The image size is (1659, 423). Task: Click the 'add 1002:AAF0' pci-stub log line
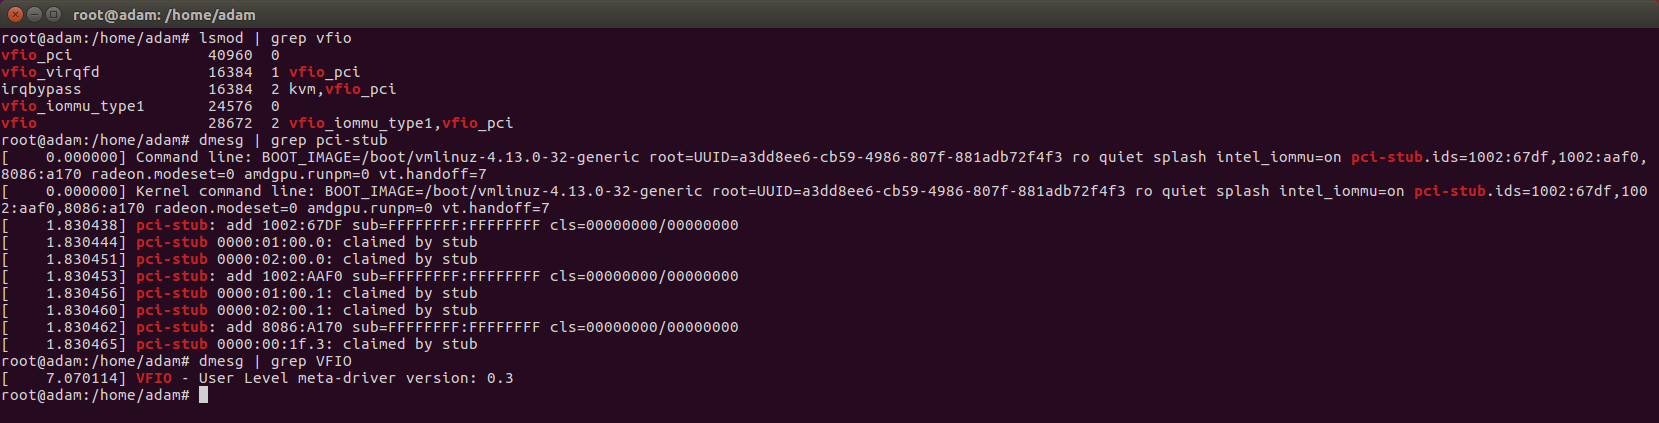370,276
